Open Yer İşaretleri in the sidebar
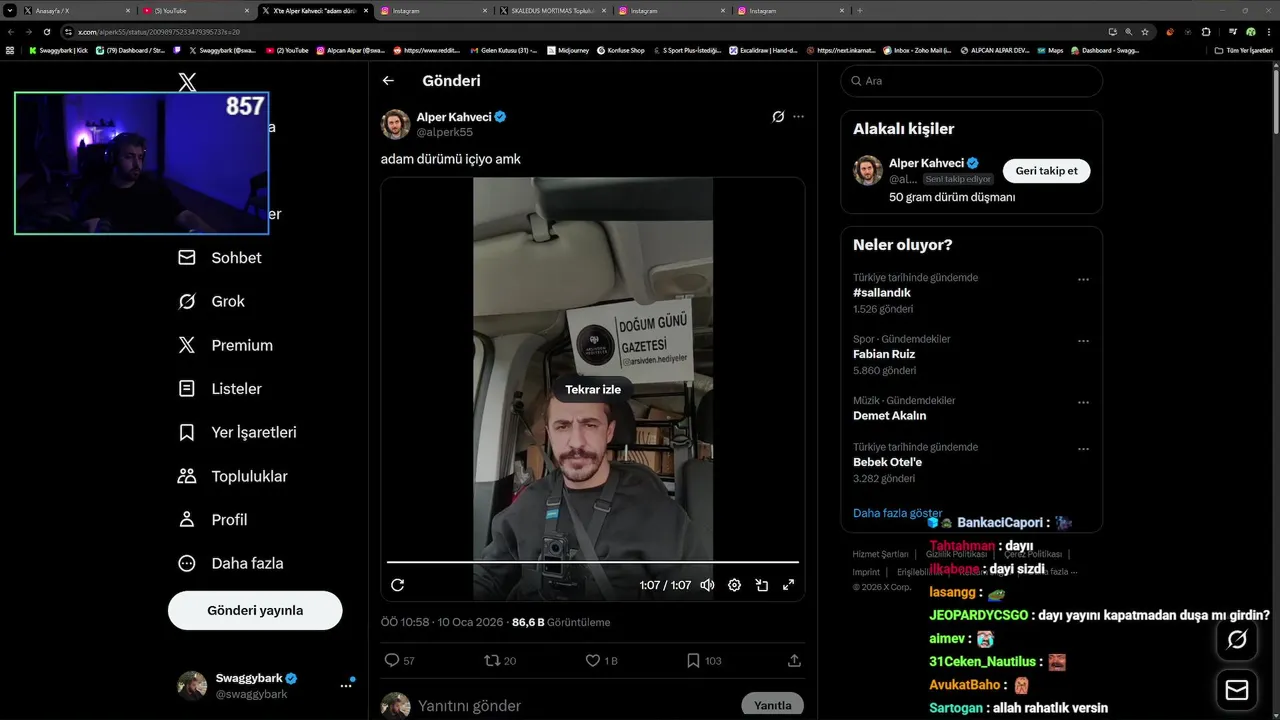Viewport: 1280px width, 720px height. pyautogui.click(x=237, y=433)
